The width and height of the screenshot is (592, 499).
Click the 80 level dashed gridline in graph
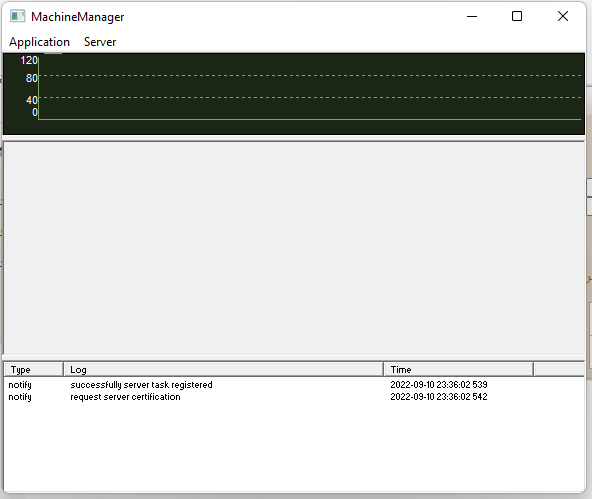[310, 75]
